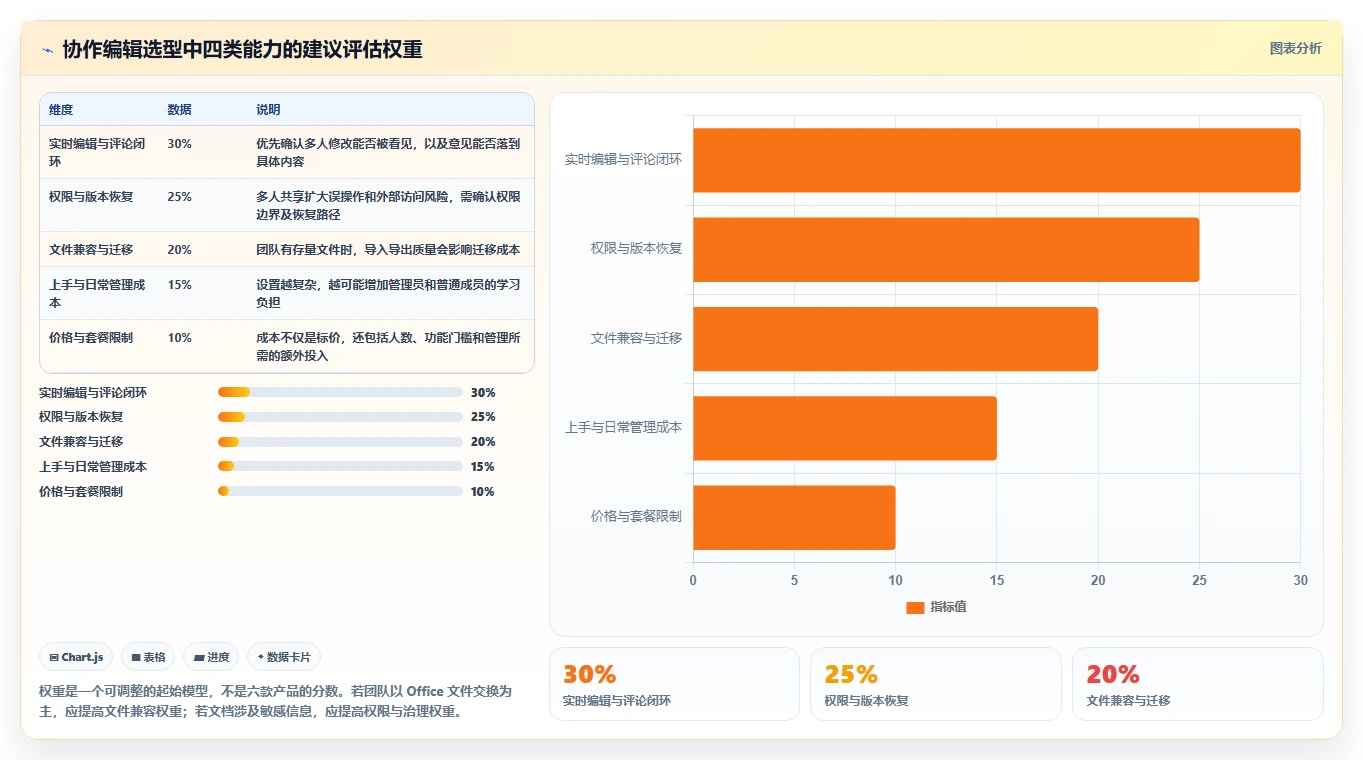Click the 权限与版本恢复 progress bar
This screenshot has width=1363, height=760.
coord(340,417)
